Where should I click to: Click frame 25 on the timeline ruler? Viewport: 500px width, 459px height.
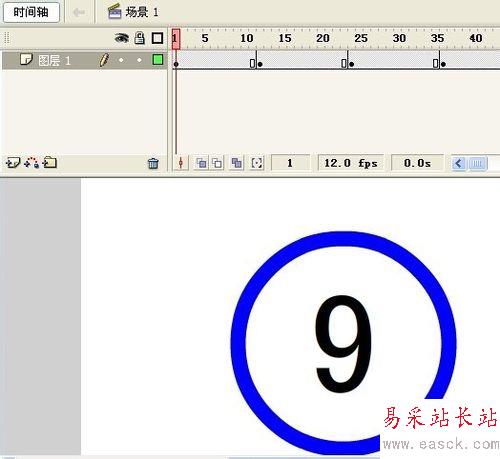point(361,38)
